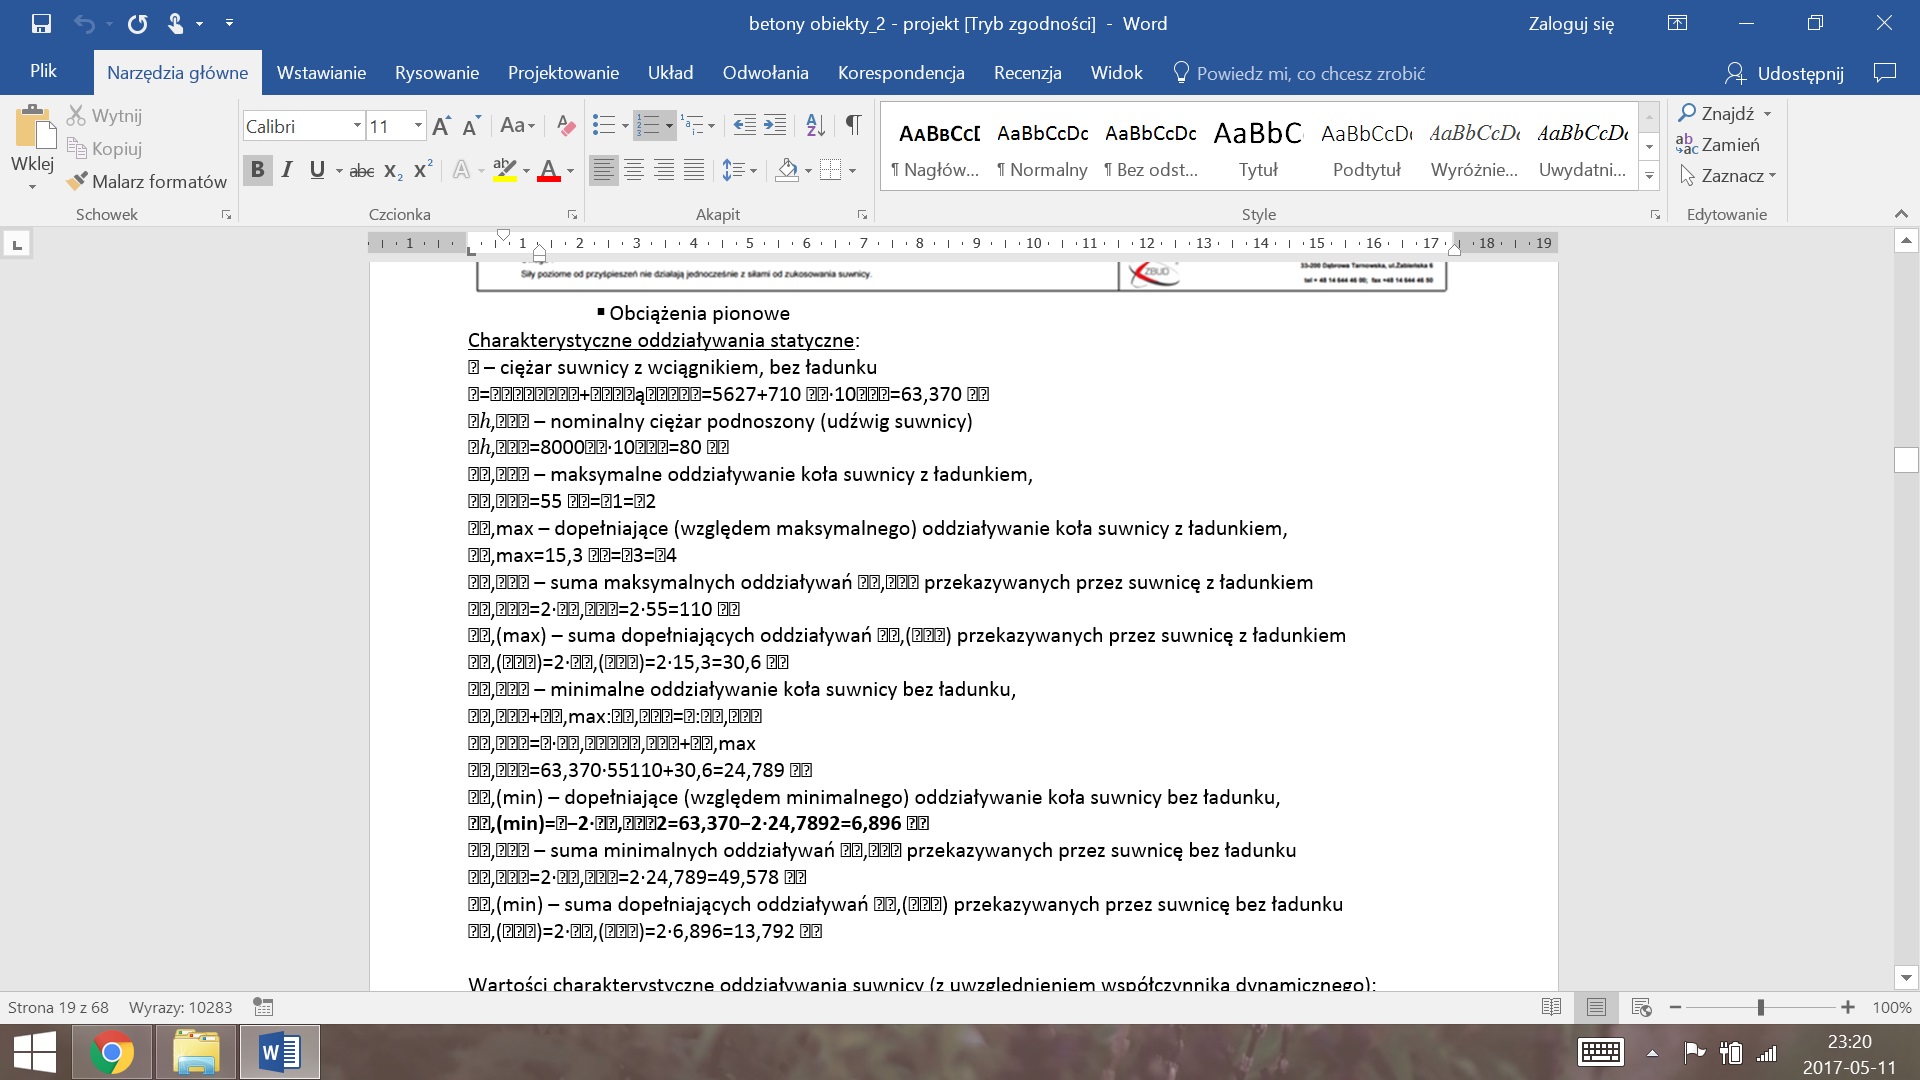Redo the last action
1920x1080 pixels.
coord(138,23)
